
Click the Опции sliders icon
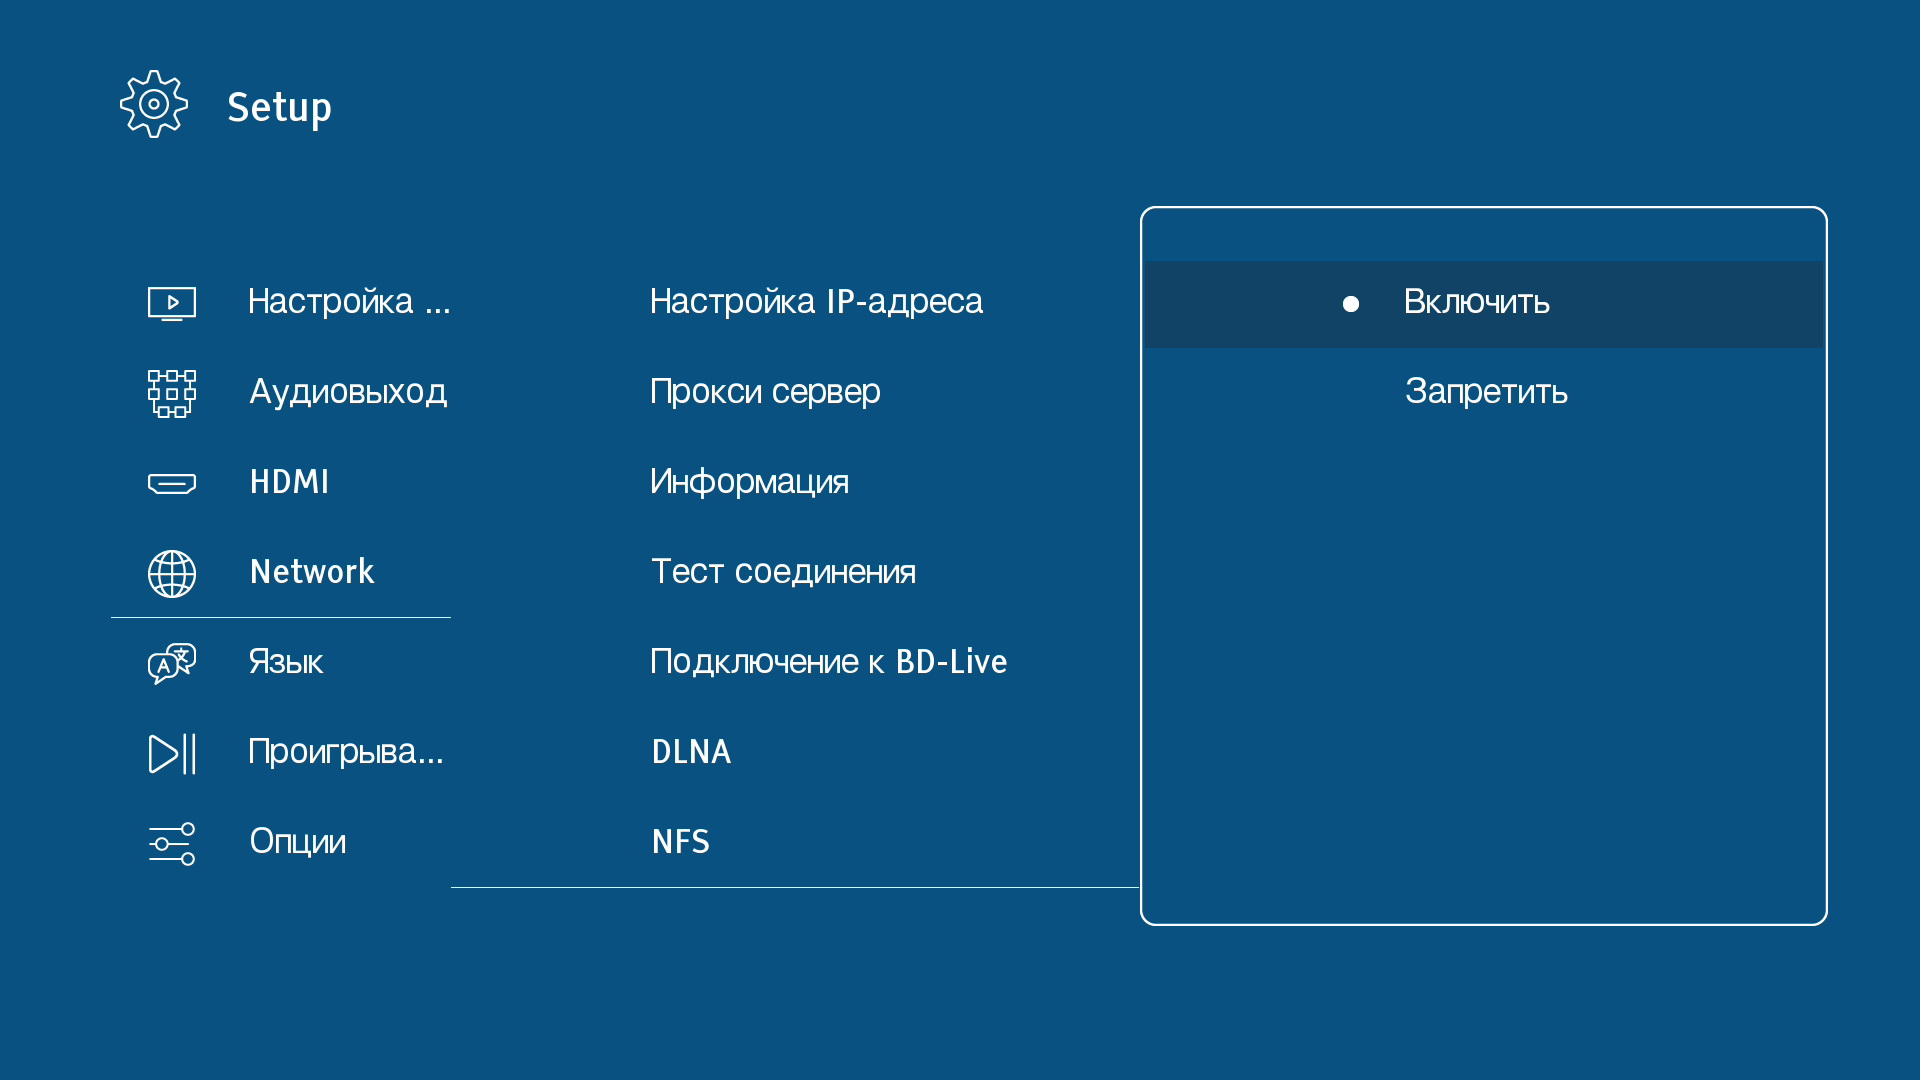[172, 844]
